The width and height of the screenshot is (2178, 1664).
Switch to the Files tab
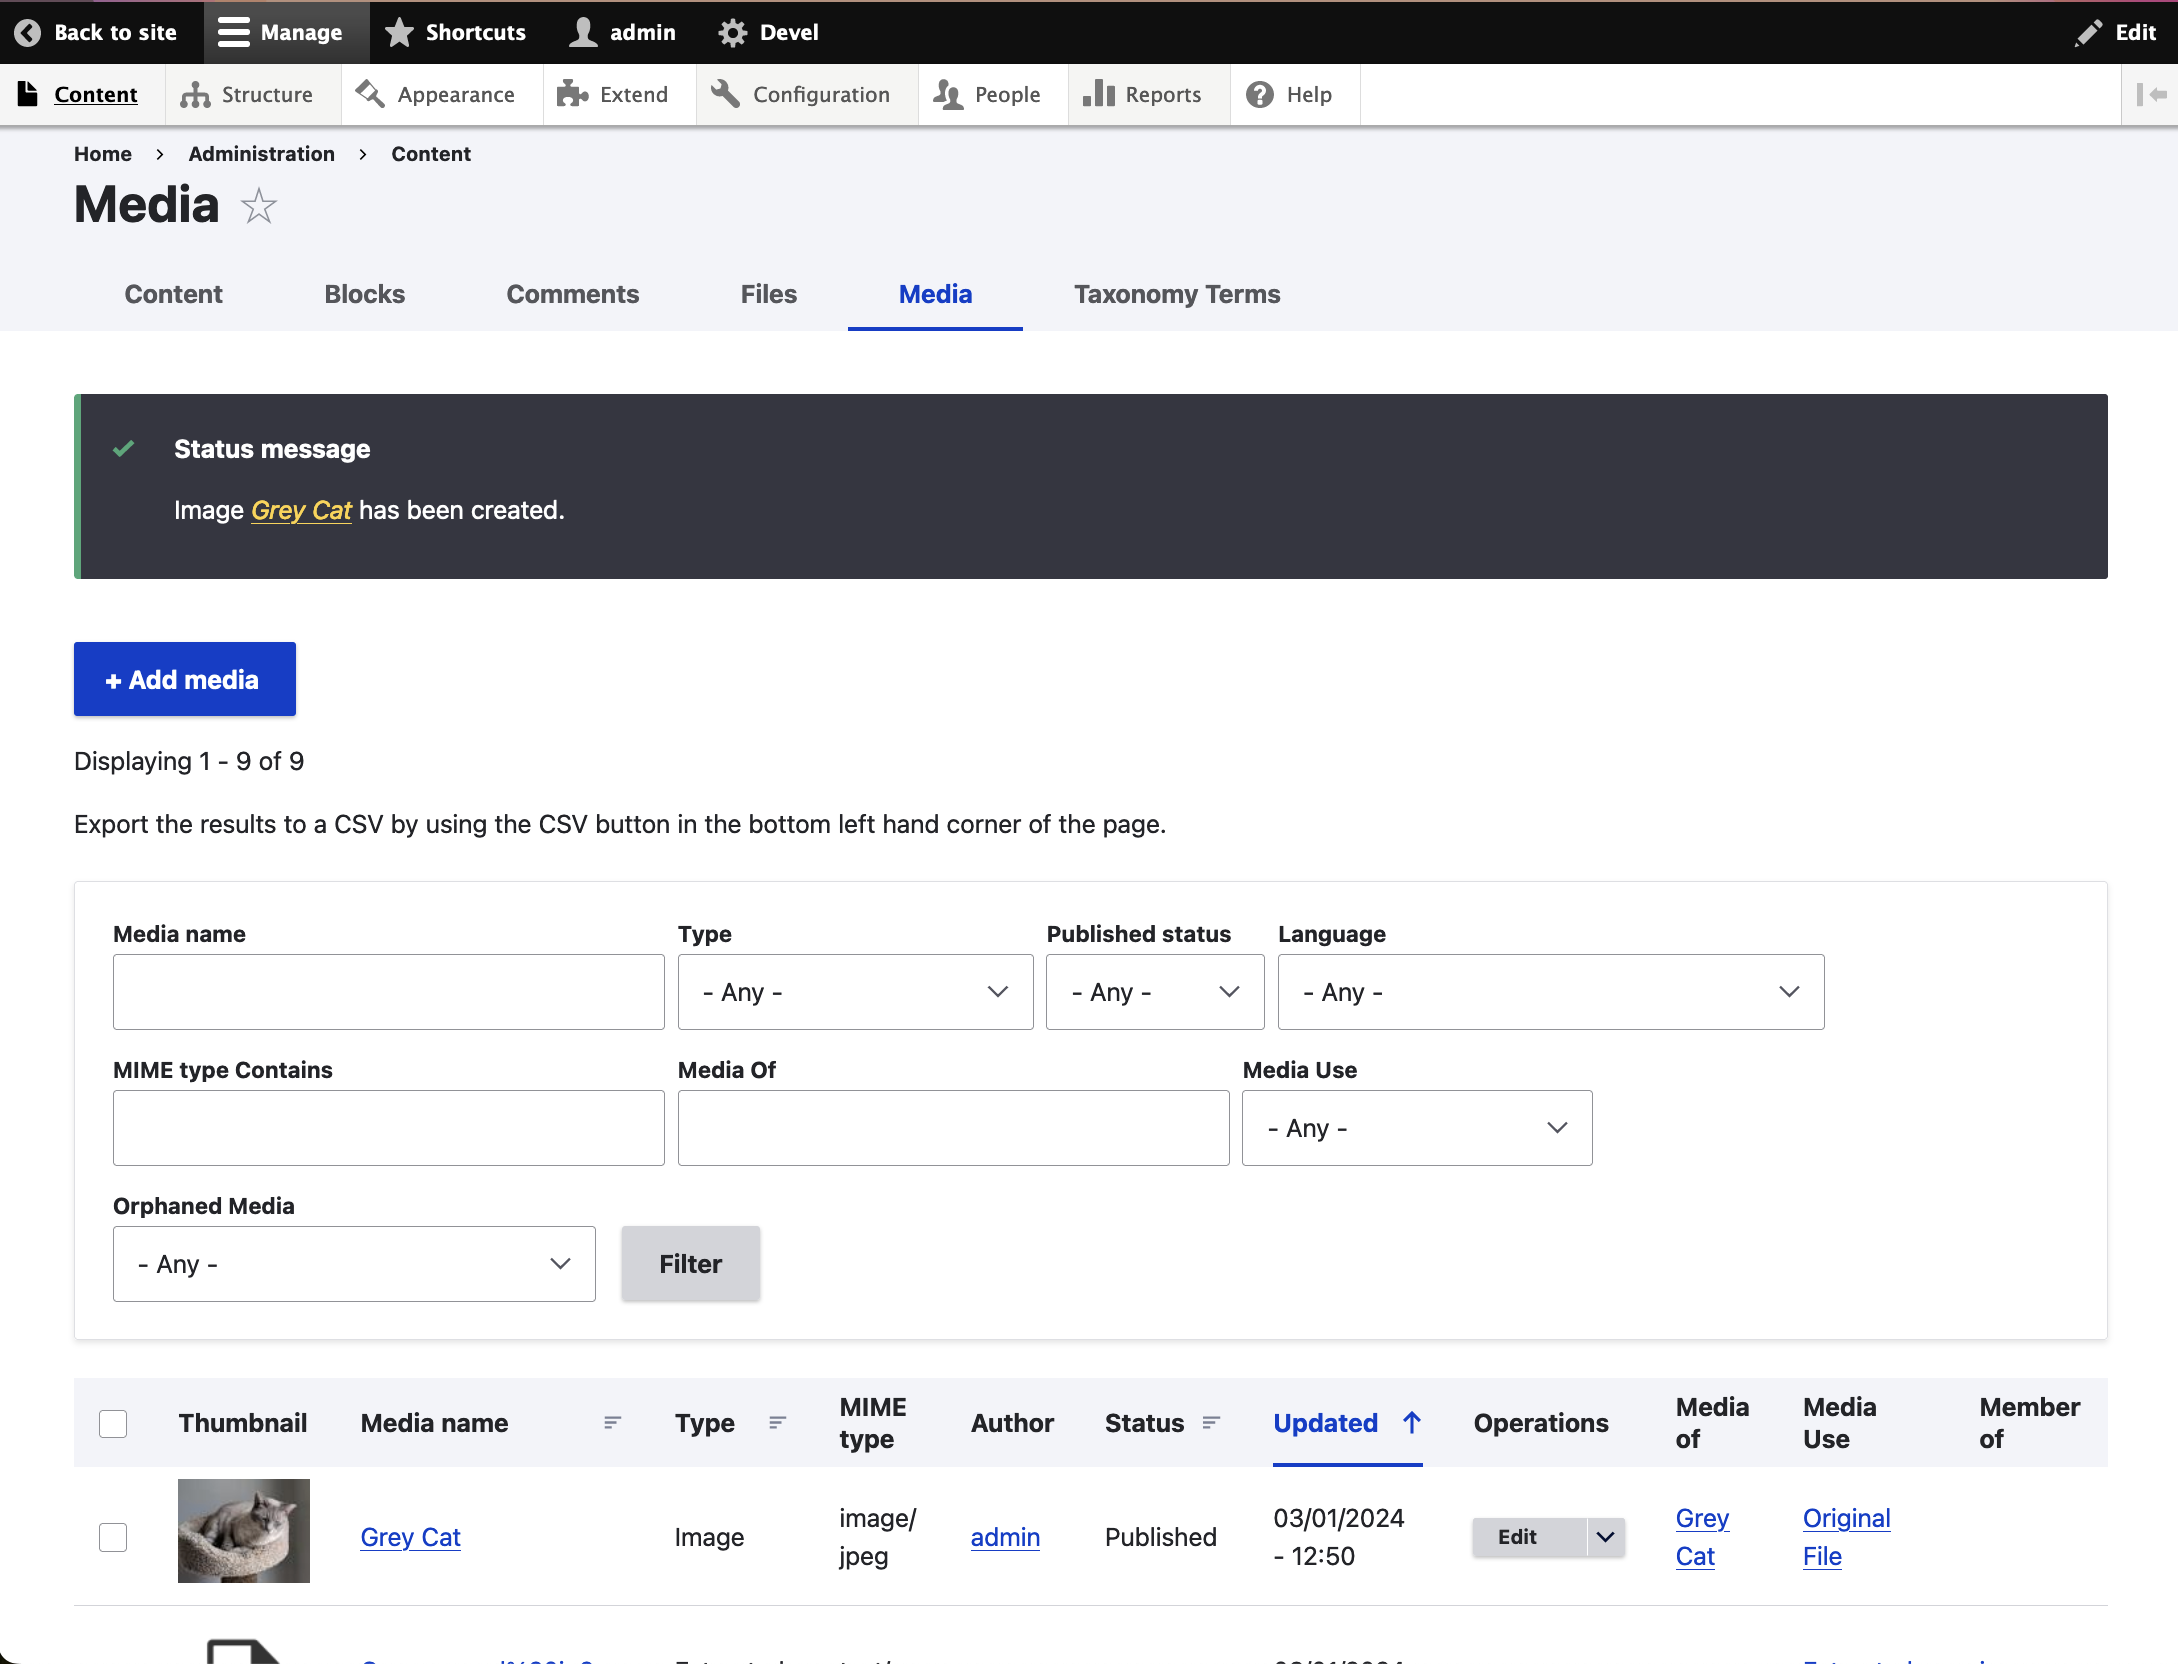tap(768, 294)
